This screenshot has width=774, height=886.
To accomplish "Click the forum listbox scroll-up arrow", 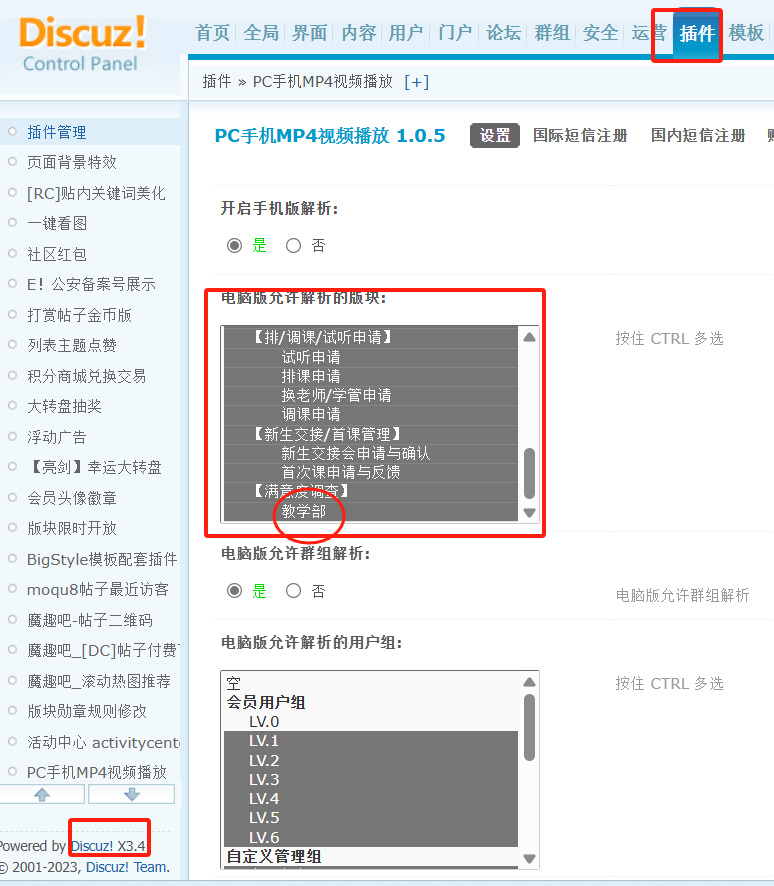I will click(x=529, y=337).
